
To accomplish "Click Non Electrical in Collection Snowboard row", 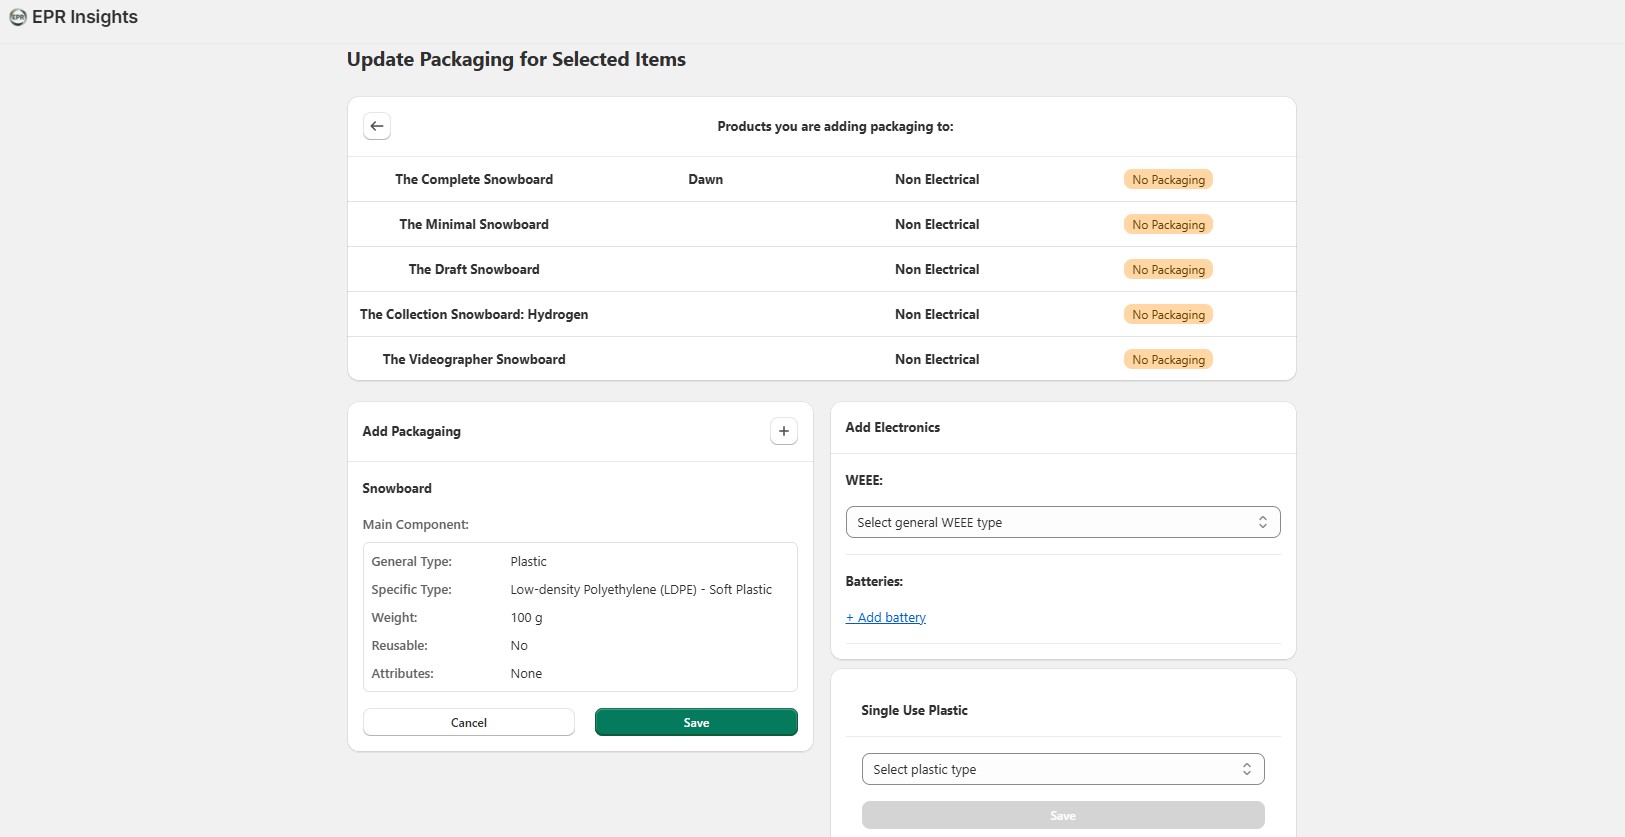I will [x=937, y=314].
